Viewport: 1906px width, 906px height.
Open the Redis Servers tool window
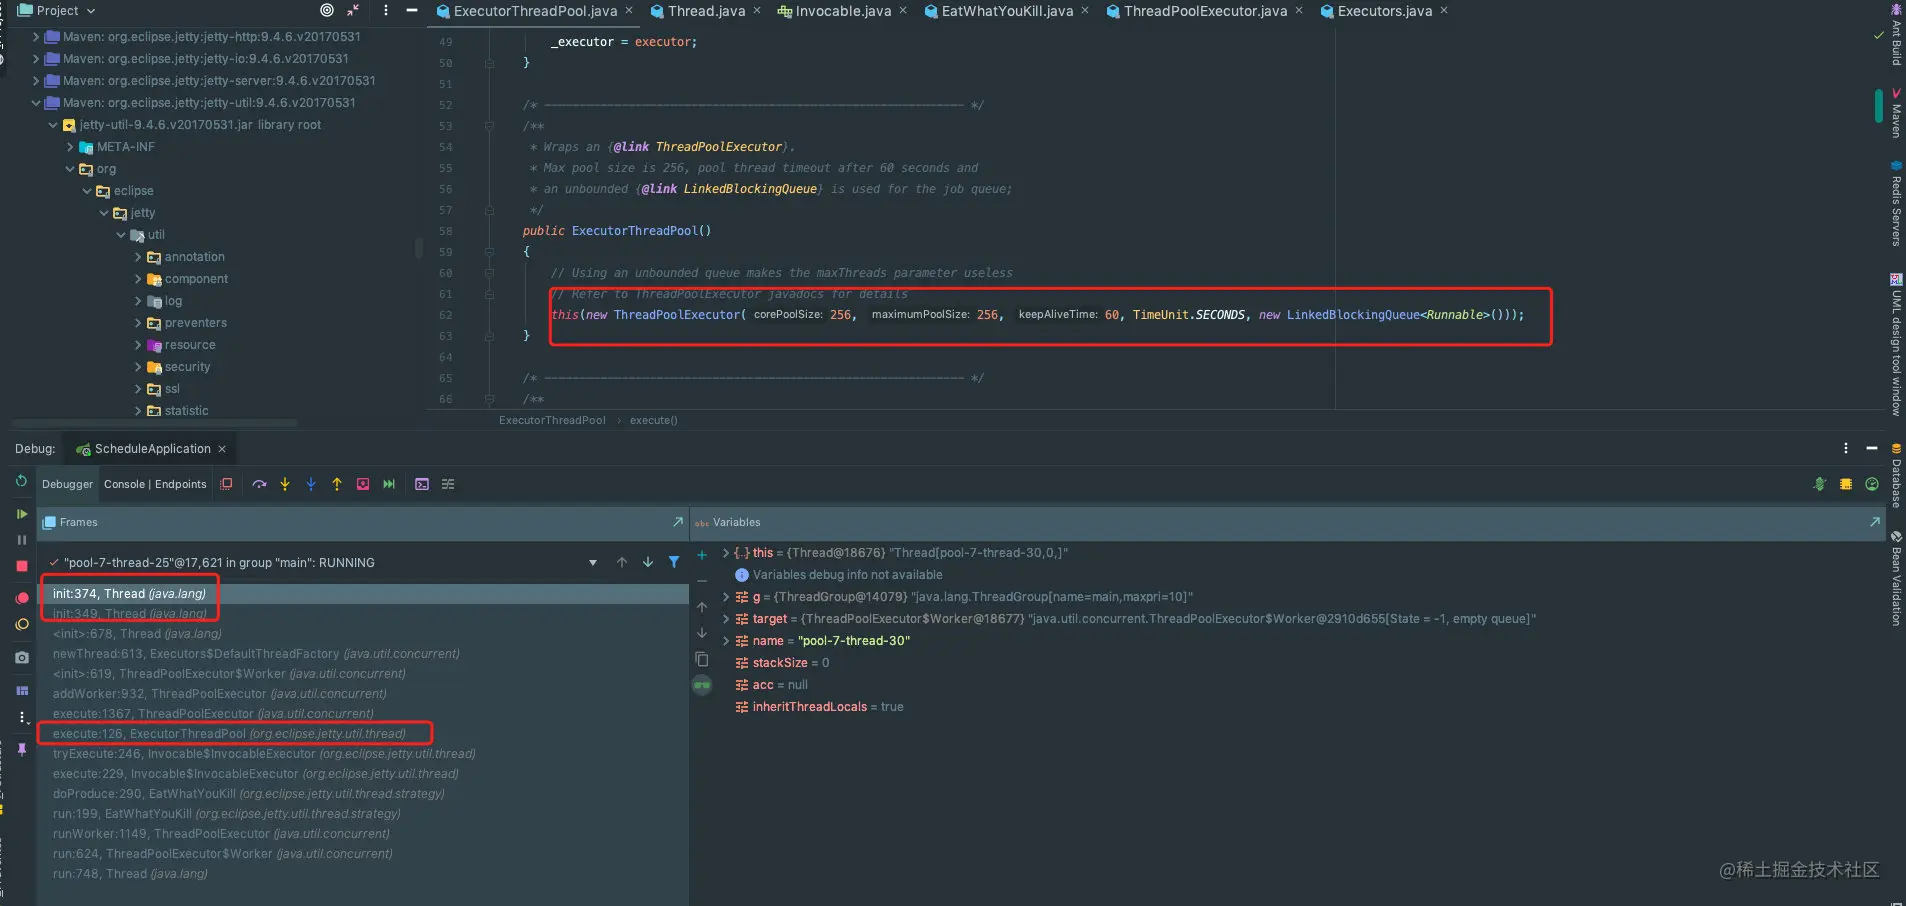tap(1896, 203)
